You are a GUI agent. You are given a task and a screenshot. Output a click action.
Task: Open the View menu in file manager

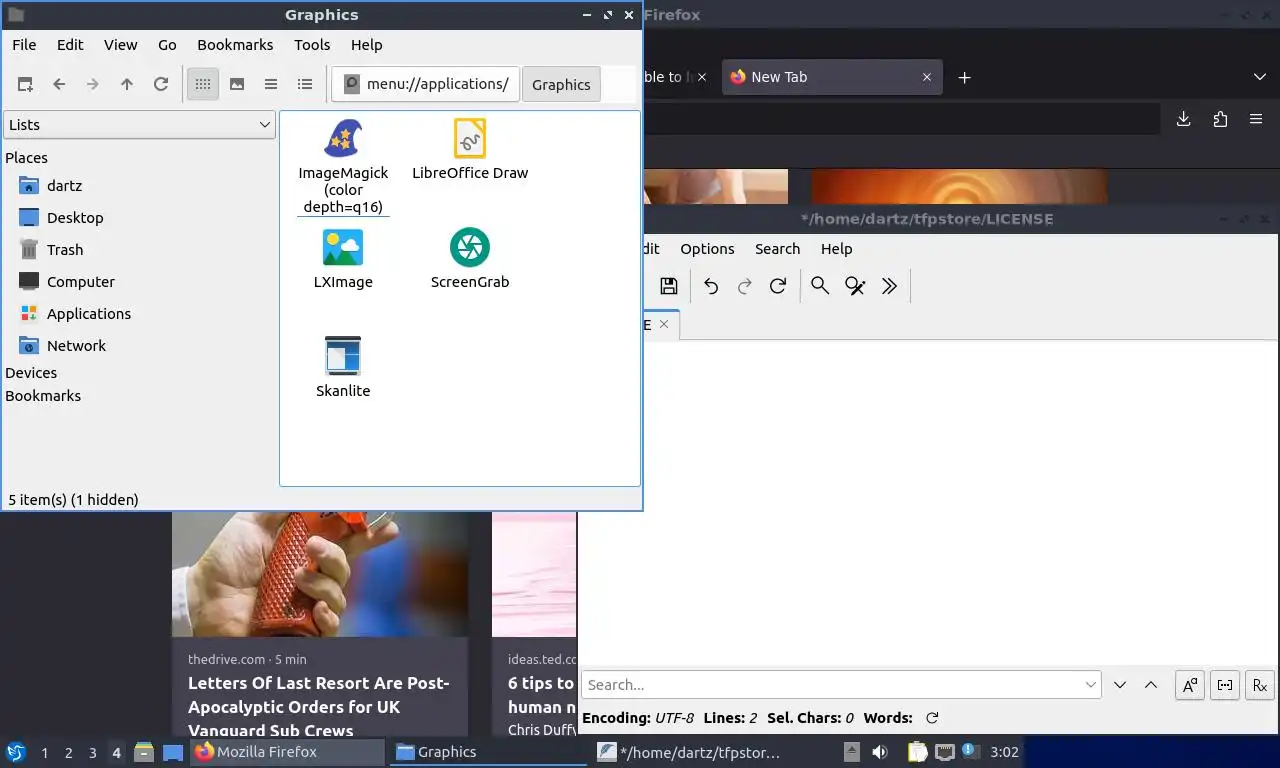pyautogui.click(x=121, y=45)
